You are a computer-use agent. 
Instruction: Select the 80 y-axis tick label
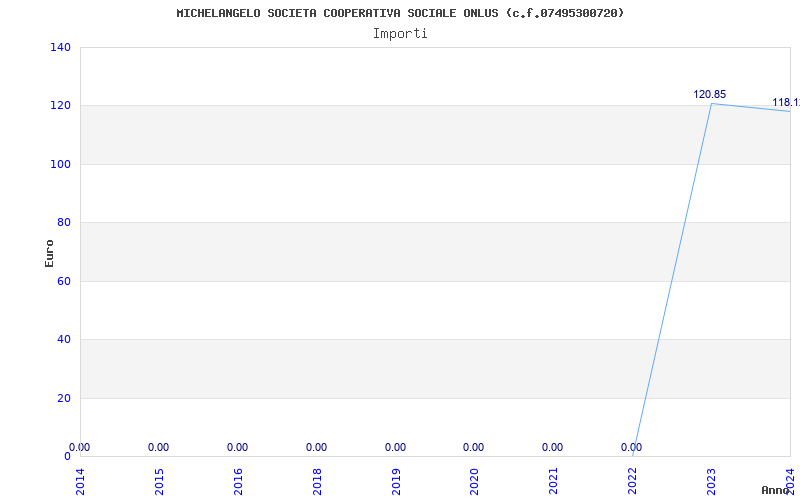pos(64,222)
